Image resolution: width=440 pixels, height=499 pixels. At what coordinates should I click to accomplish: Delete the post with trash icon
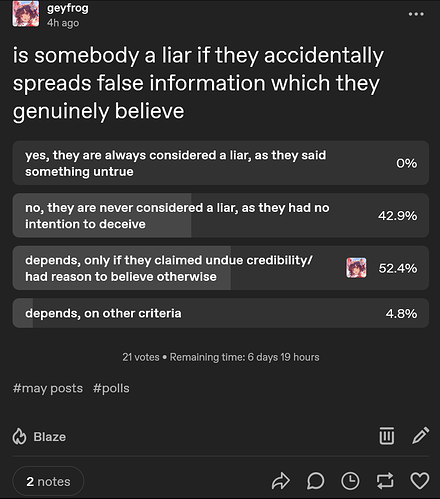[x=387, y=436]
